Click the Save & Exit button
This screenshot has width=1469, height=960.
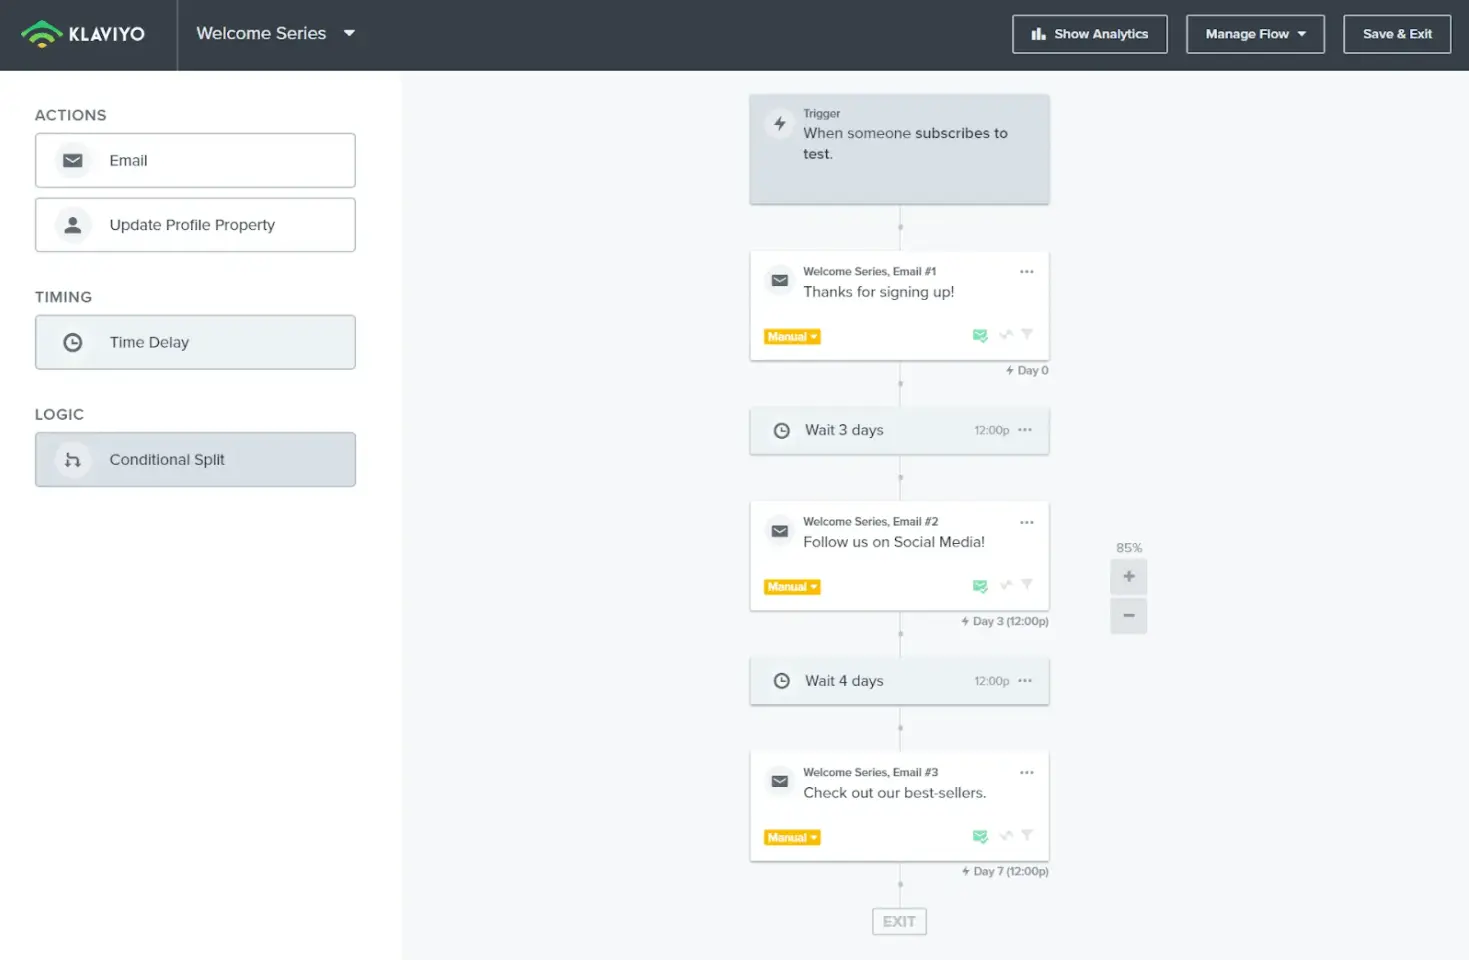(1396, 34)
